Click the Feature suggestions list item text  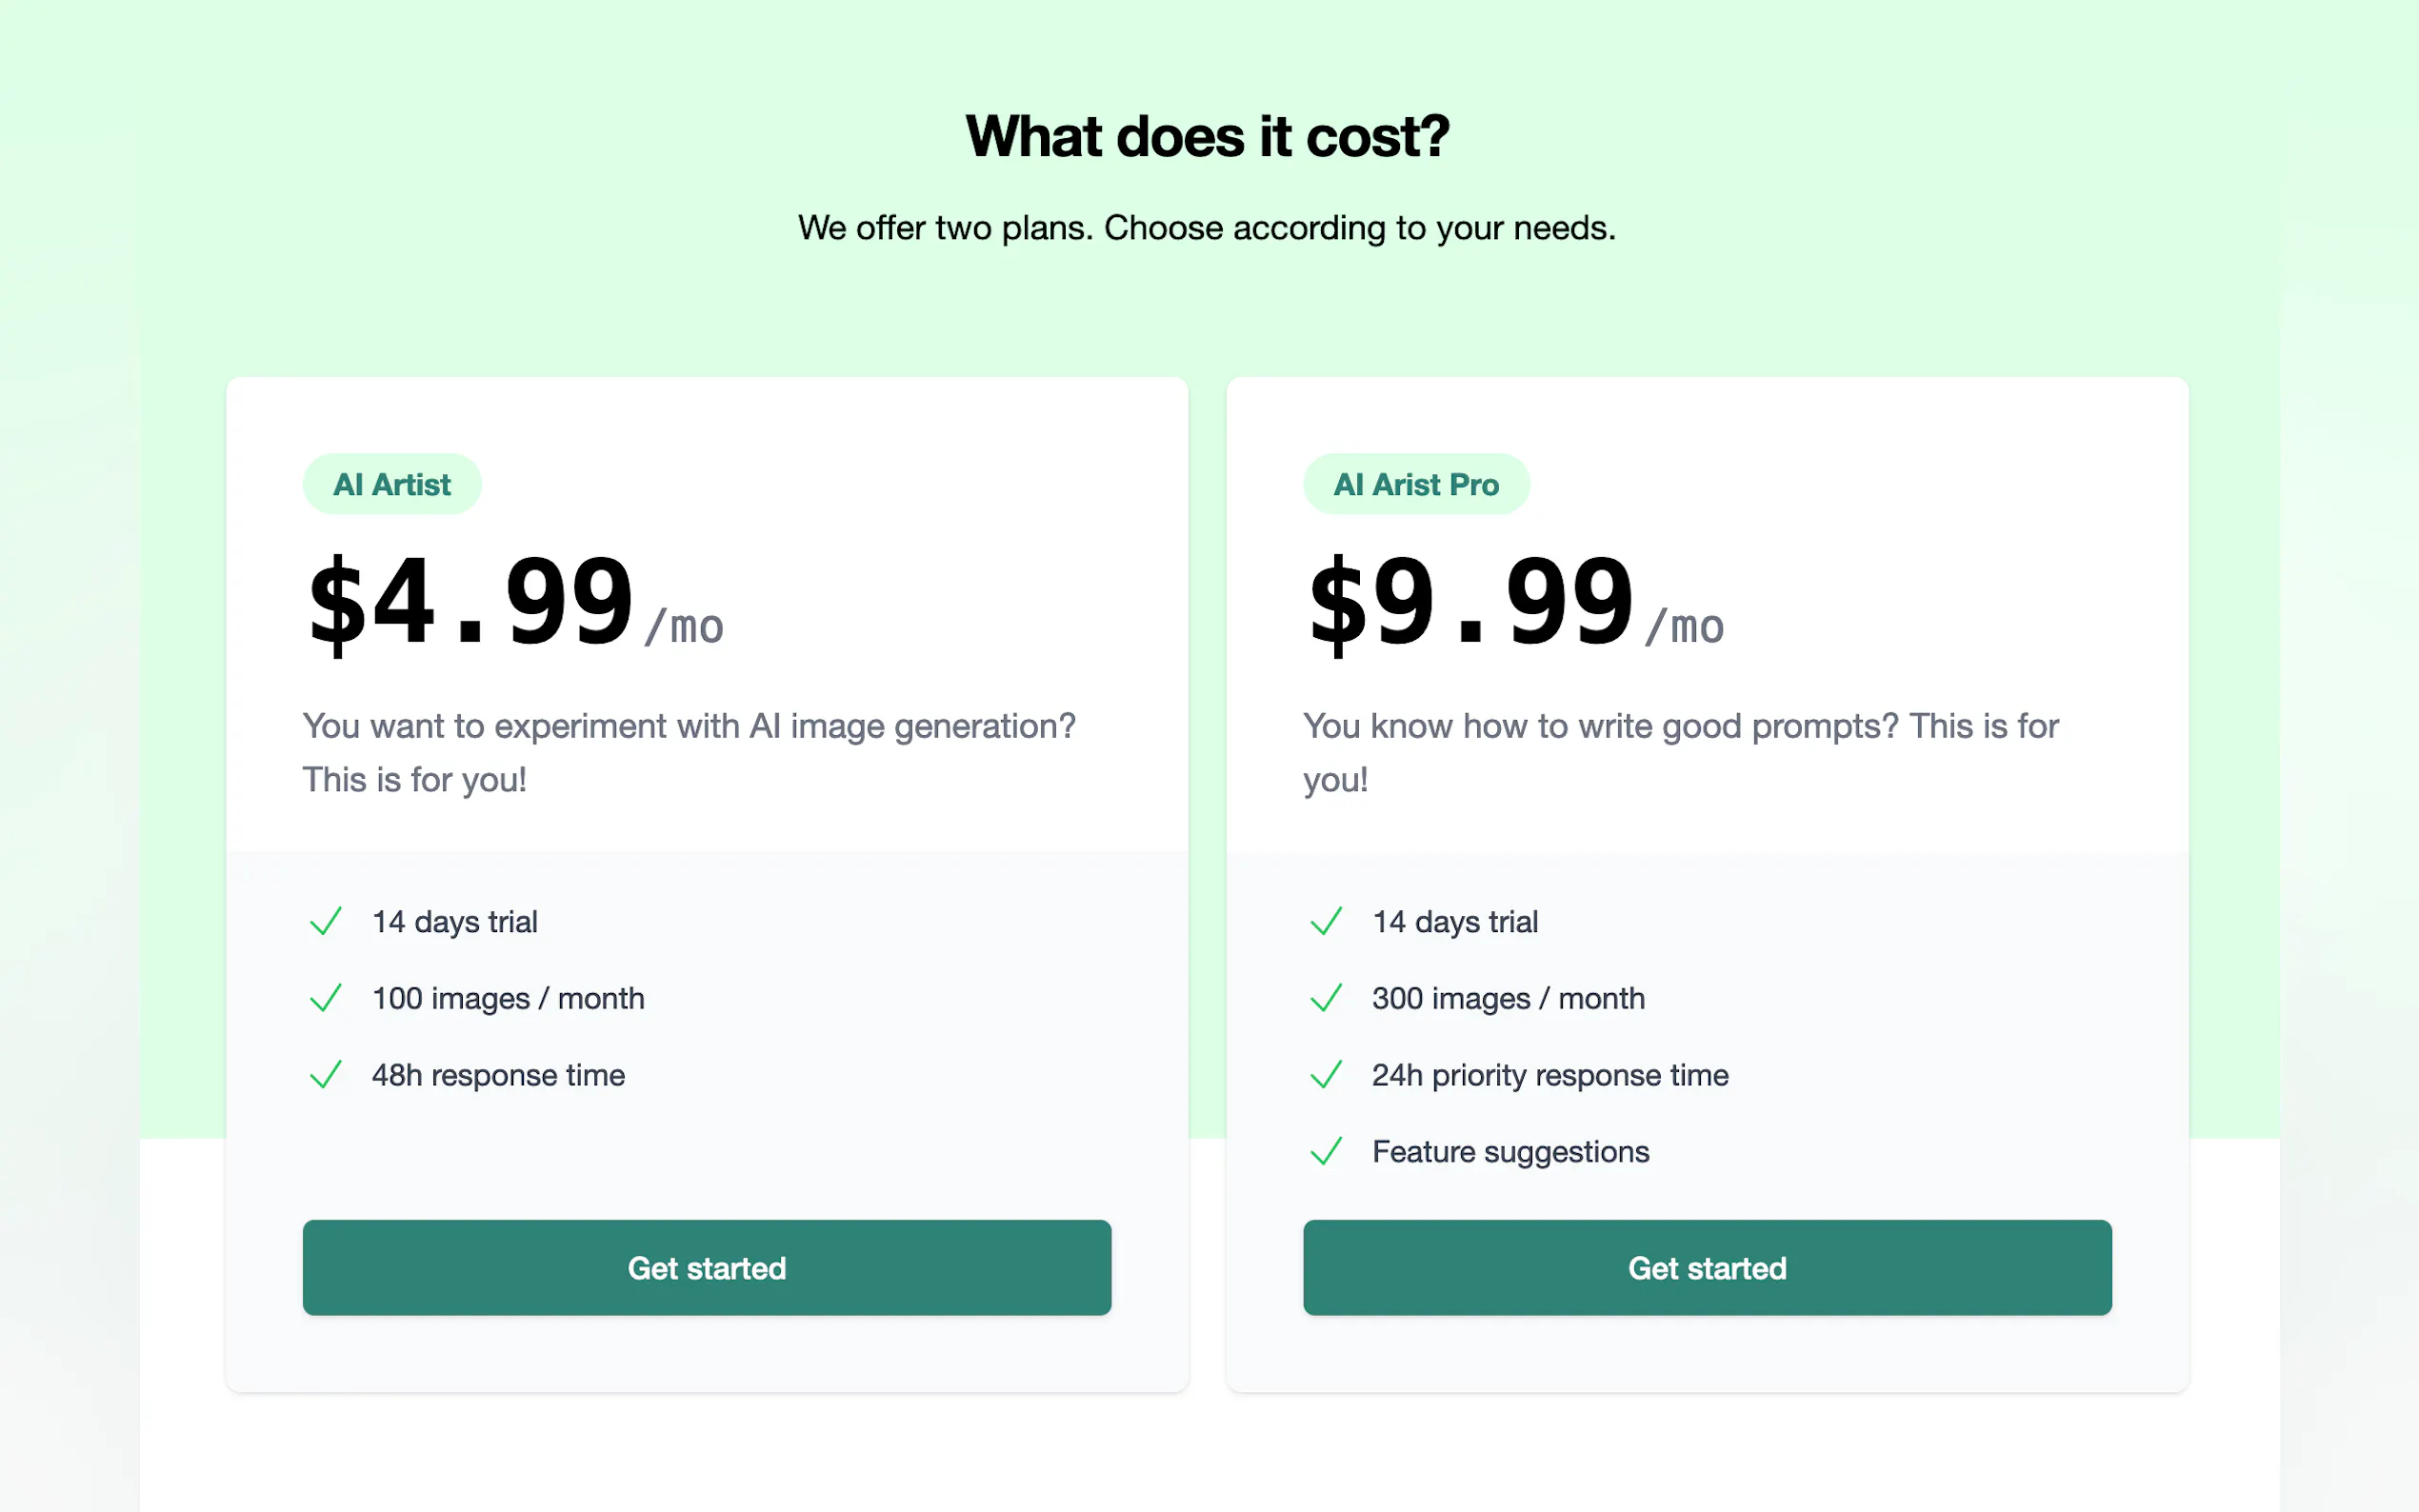pos(1510,1152)
